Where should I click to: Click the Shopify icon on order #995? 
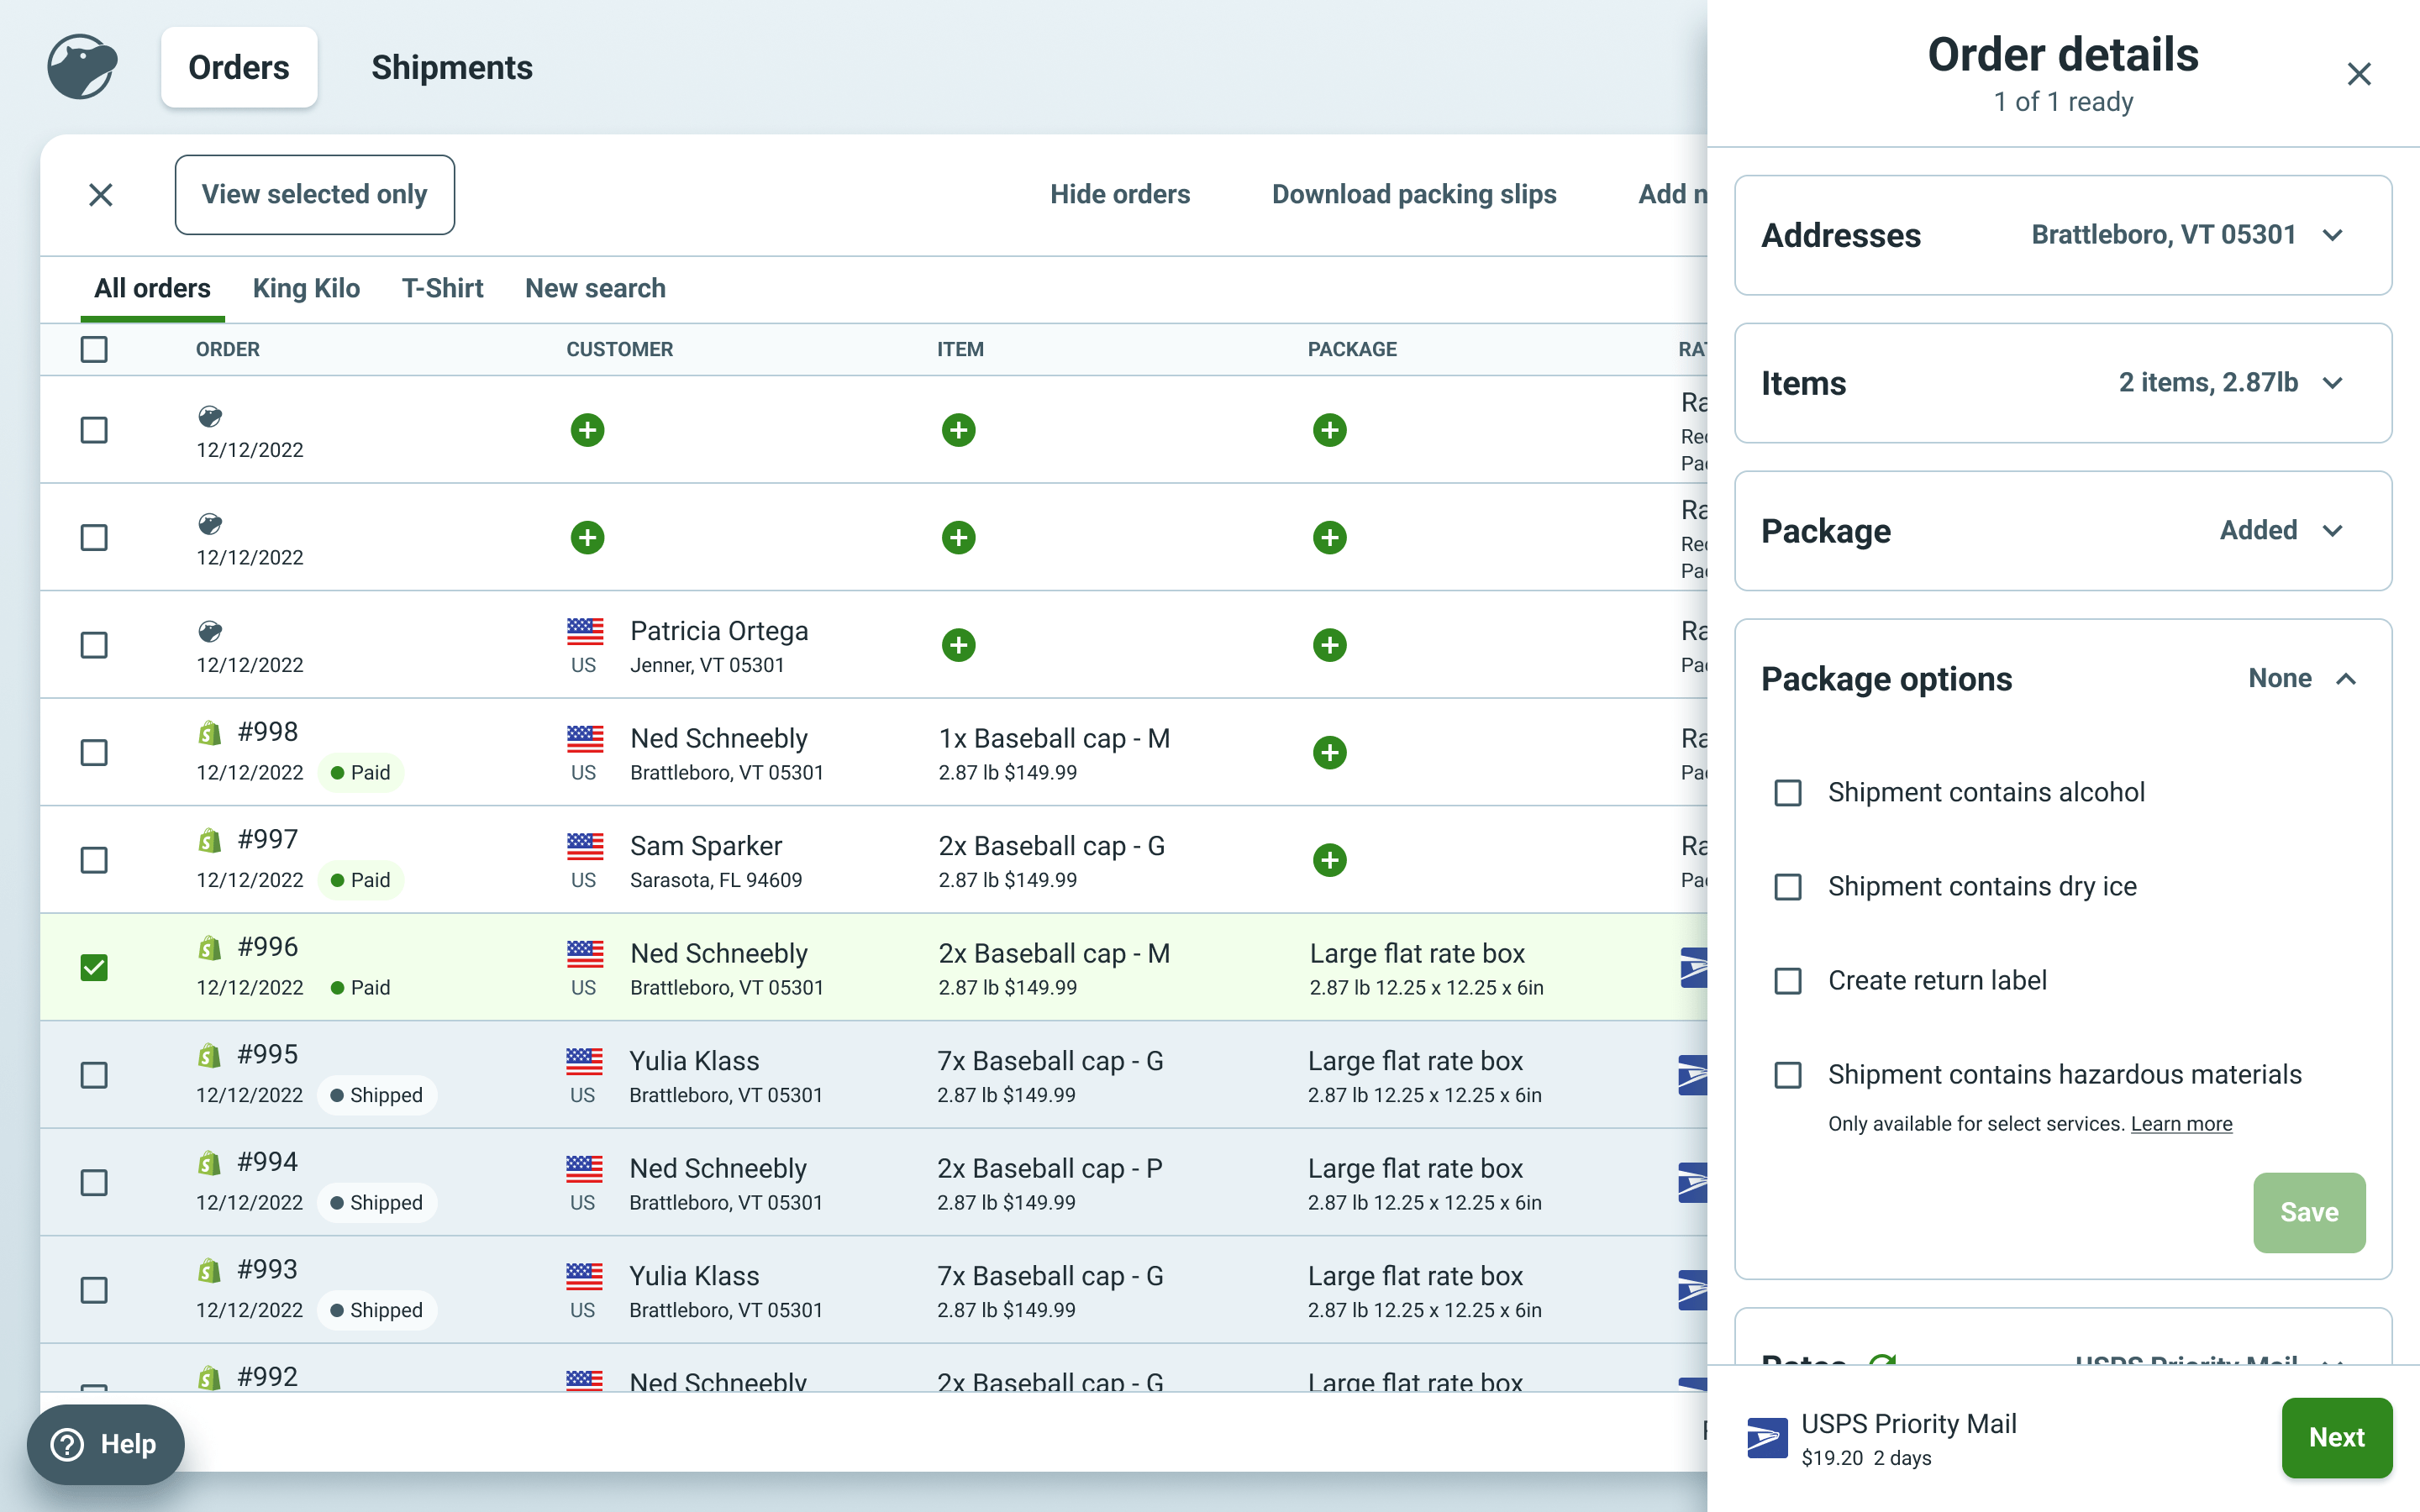pos(209,1056)
